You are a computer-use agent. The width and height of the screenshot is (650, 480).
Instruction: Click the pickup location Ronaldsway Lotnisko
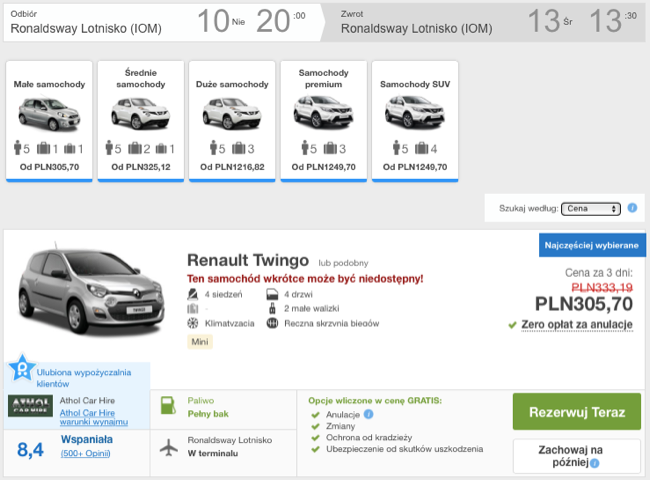pyautogui.click(x=86, y=29)
